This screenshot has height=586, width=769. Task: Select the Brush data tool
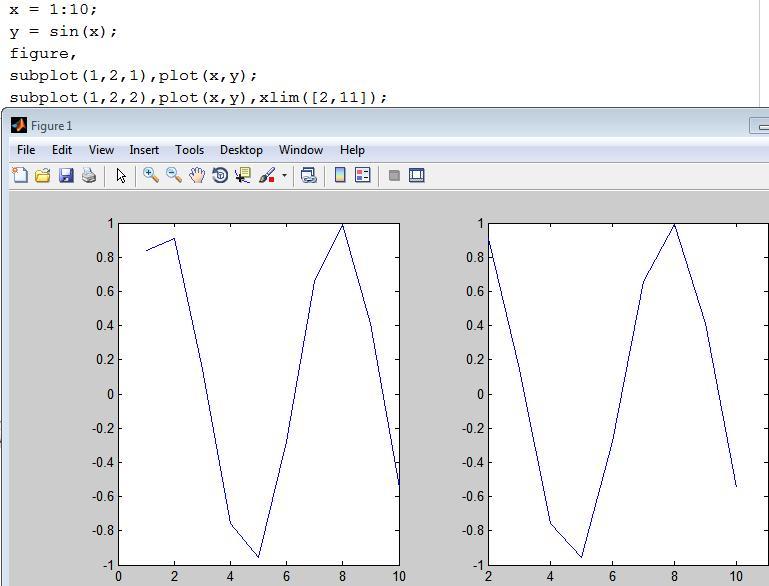coord(267,175)
